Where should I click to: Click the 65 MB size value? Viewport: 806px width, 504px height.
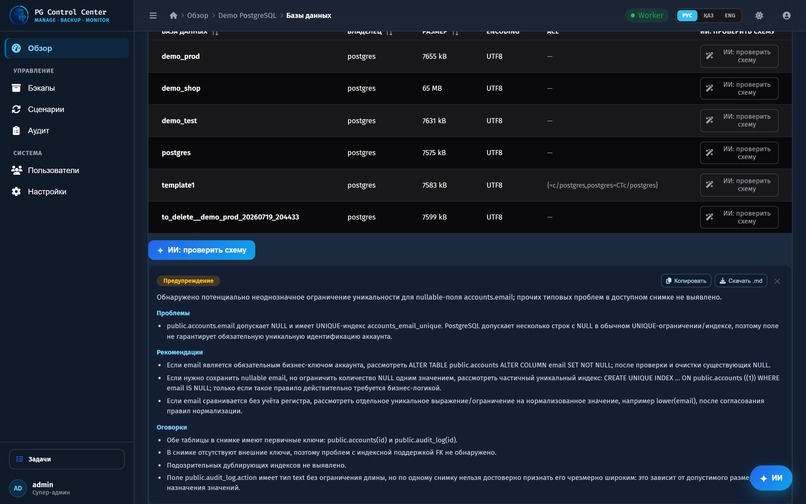(432, 88)
